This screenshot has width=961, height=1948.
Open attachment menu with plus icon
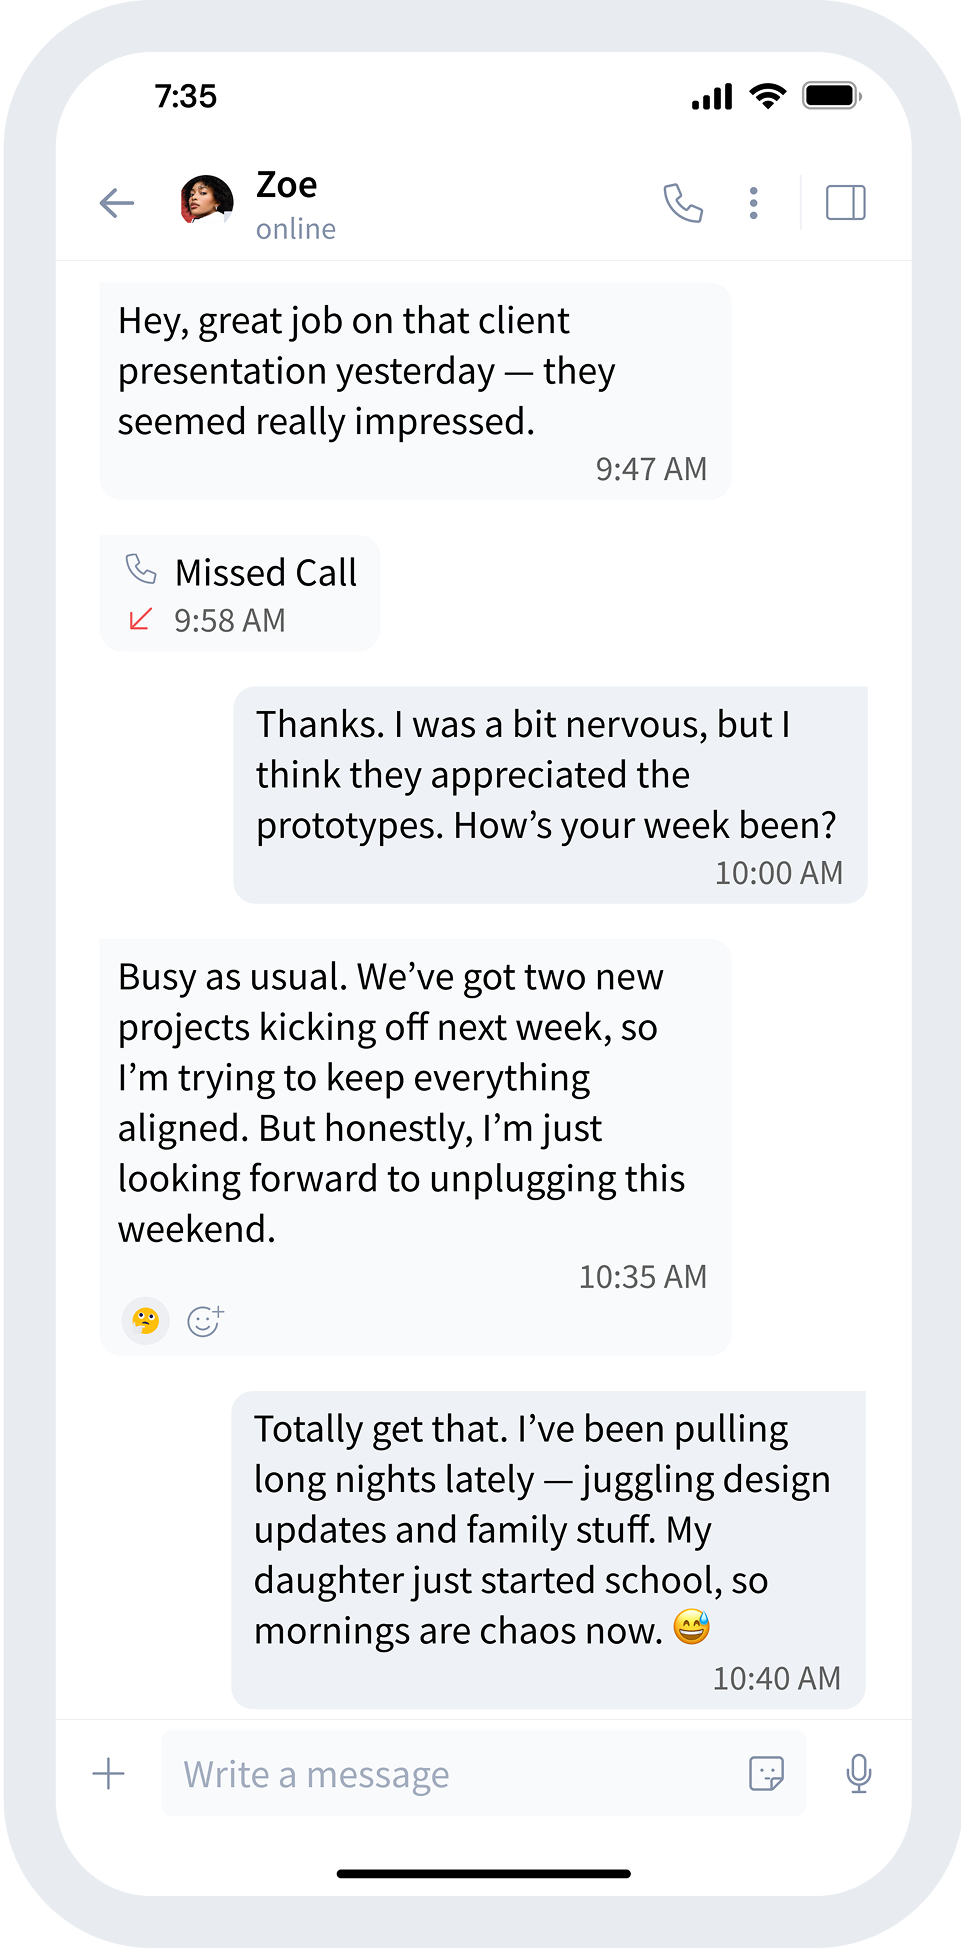point(109,1774)
